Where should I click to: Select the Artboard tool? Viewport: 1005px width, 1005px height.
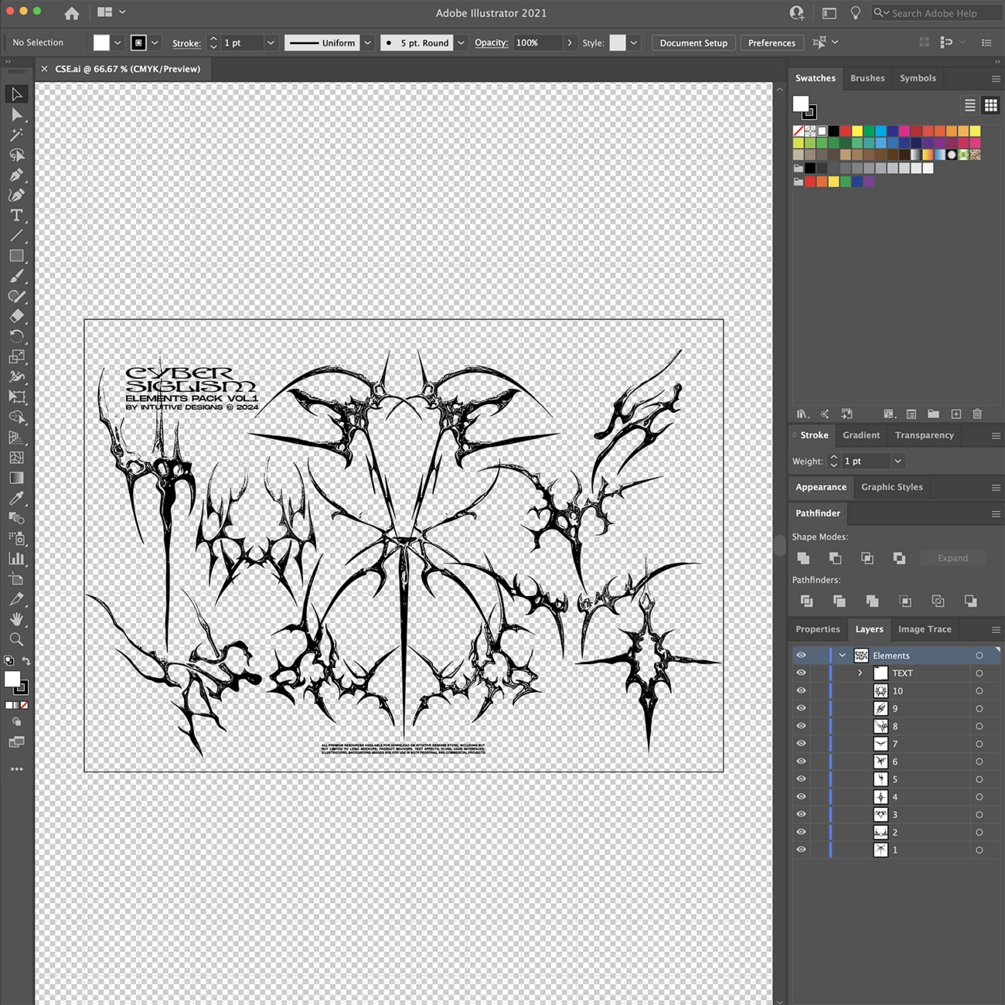17,579
